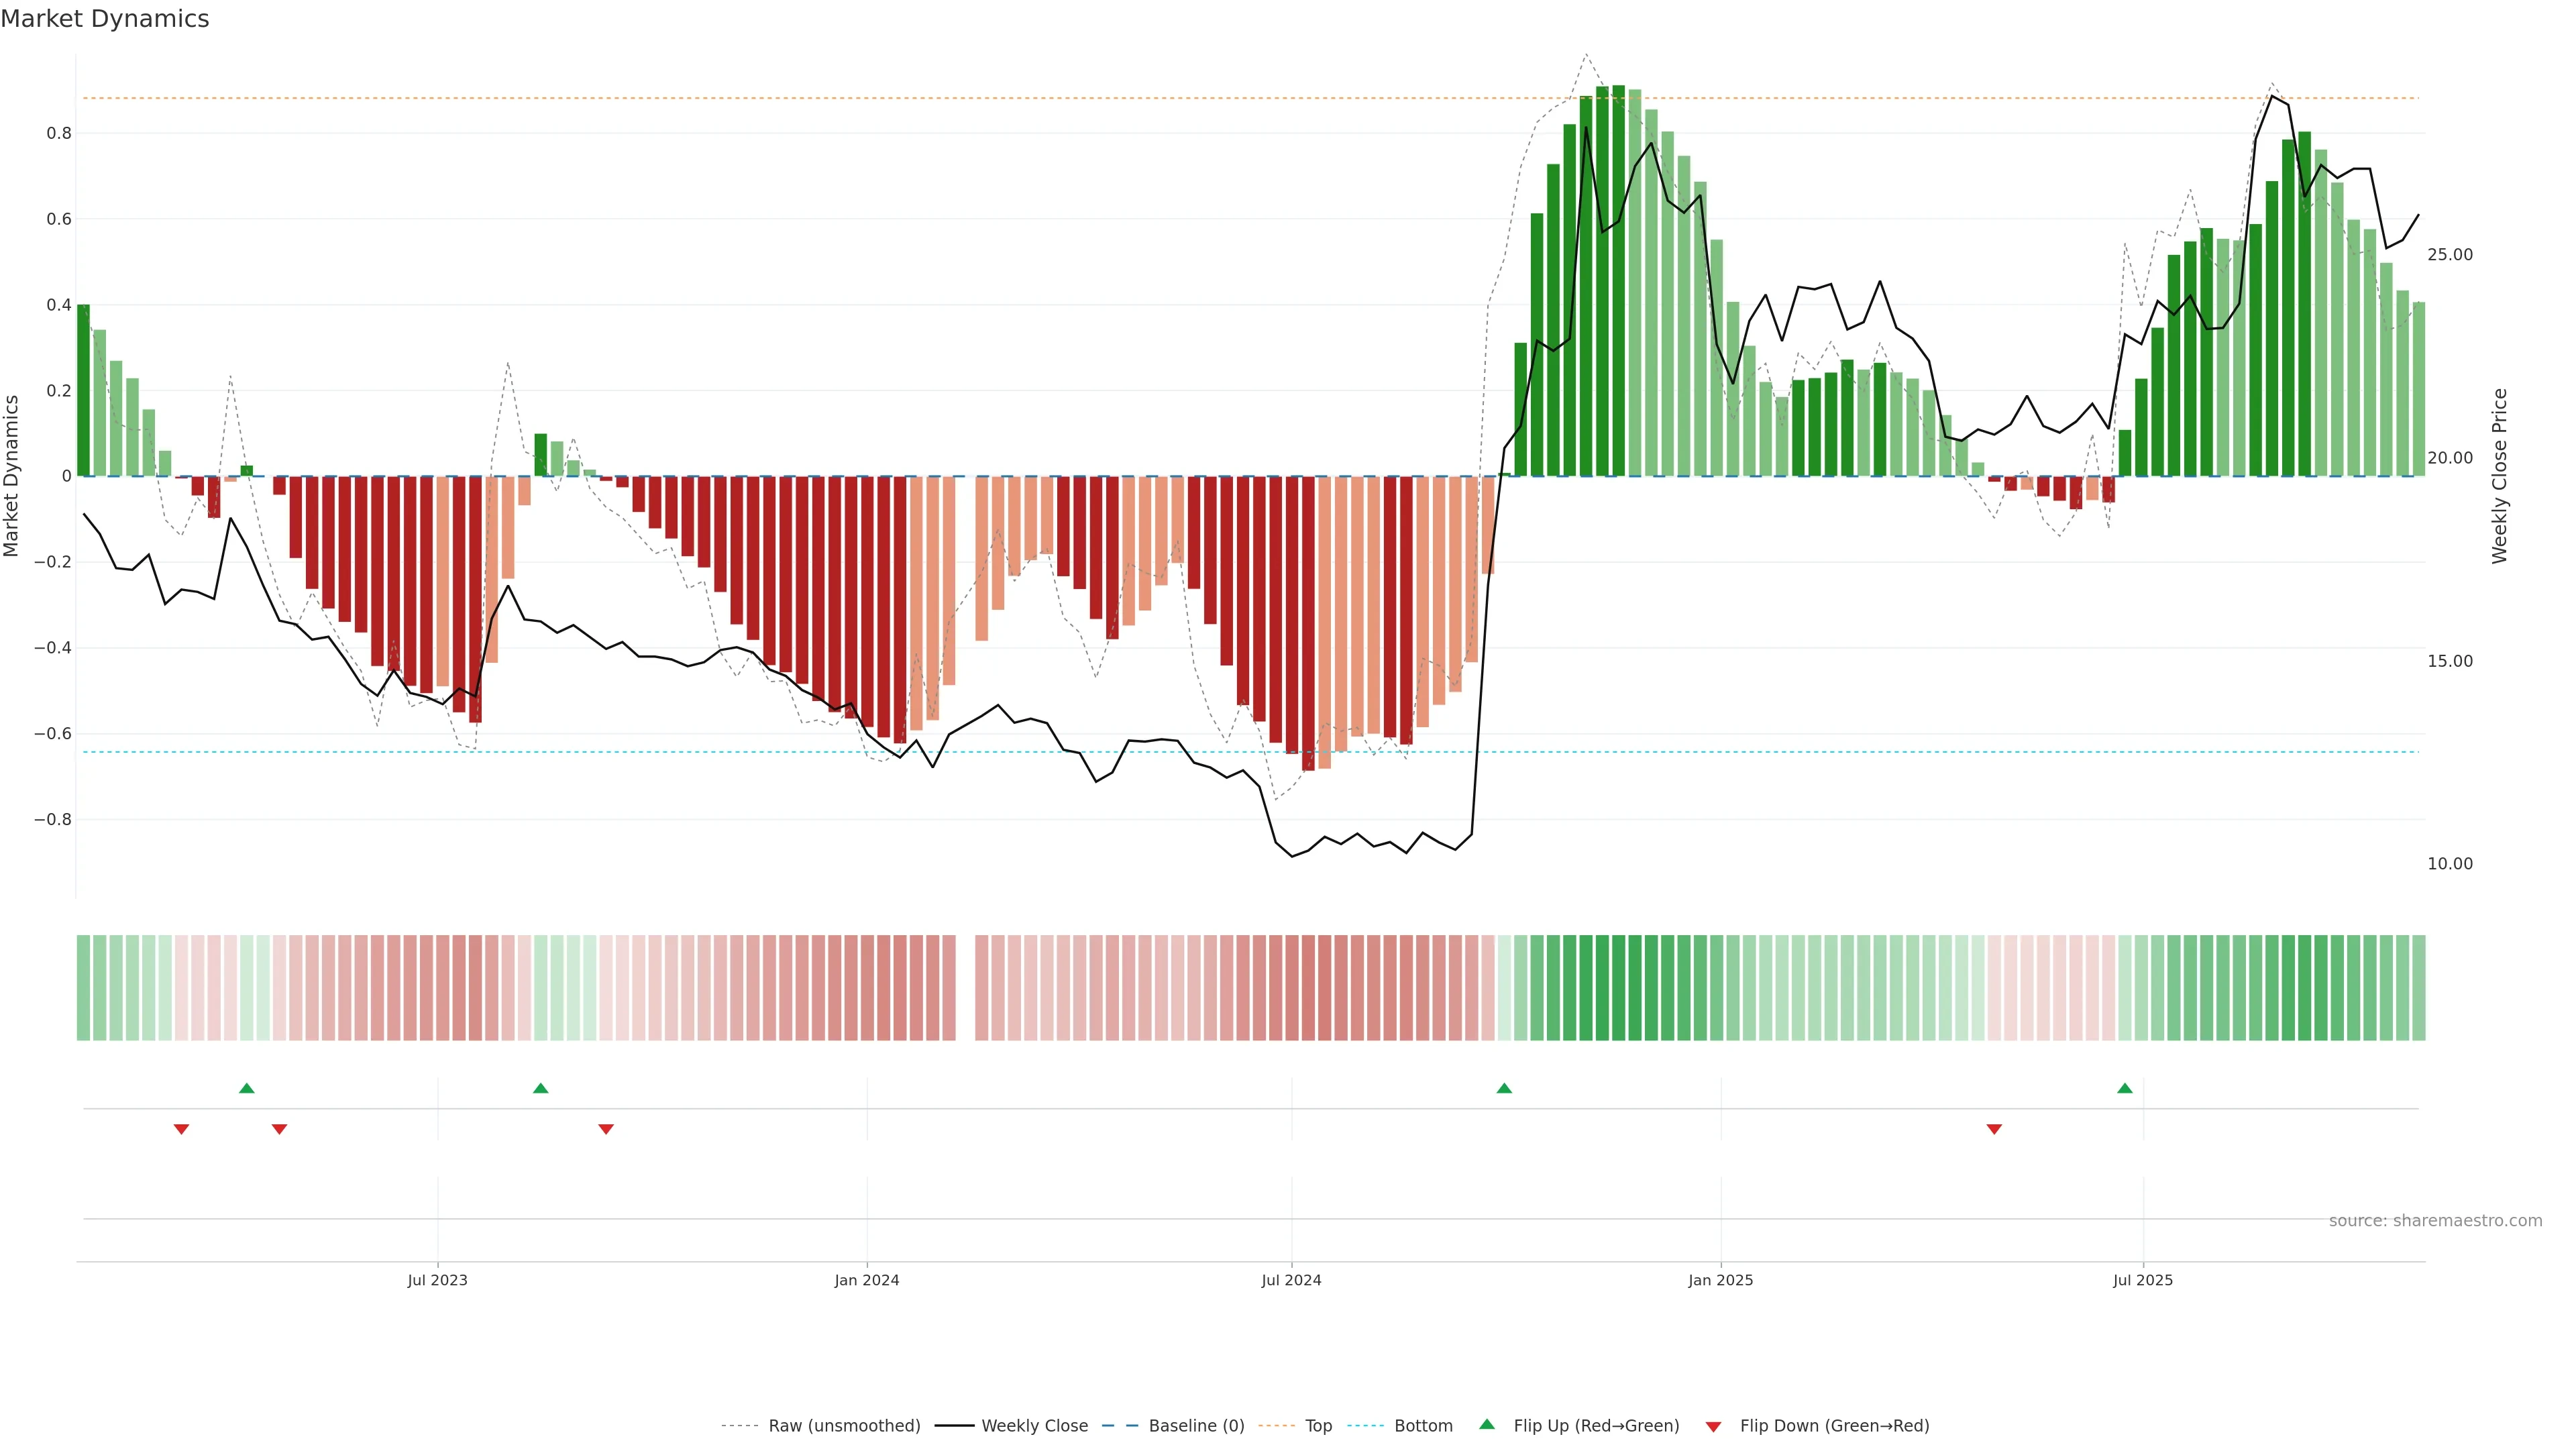
Task: Click the Bottom legend entry
Action: tap(1423, 1425)
